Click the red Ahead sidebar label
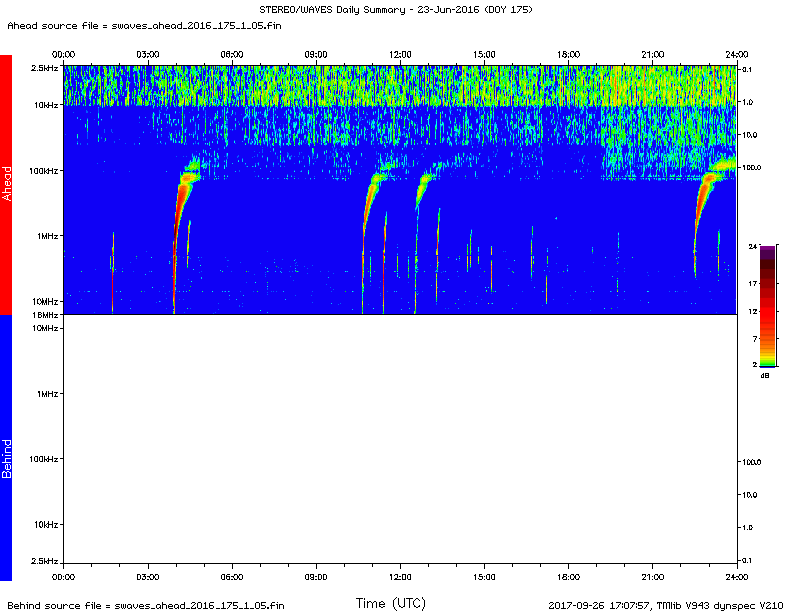792x612 pixels. 6,184
